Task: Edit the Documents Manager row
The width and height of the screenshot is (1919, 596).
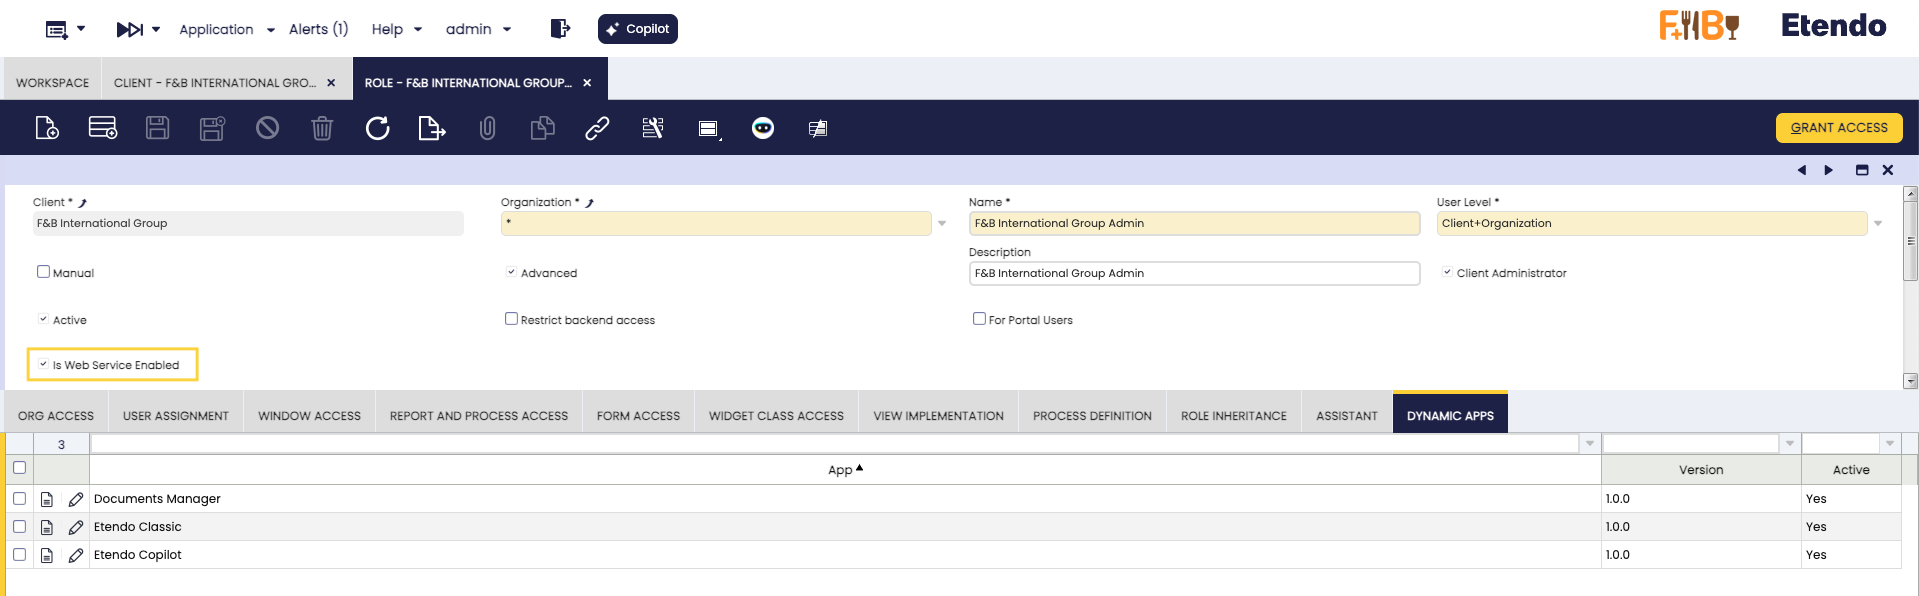Action: click(x=76, y=499)
